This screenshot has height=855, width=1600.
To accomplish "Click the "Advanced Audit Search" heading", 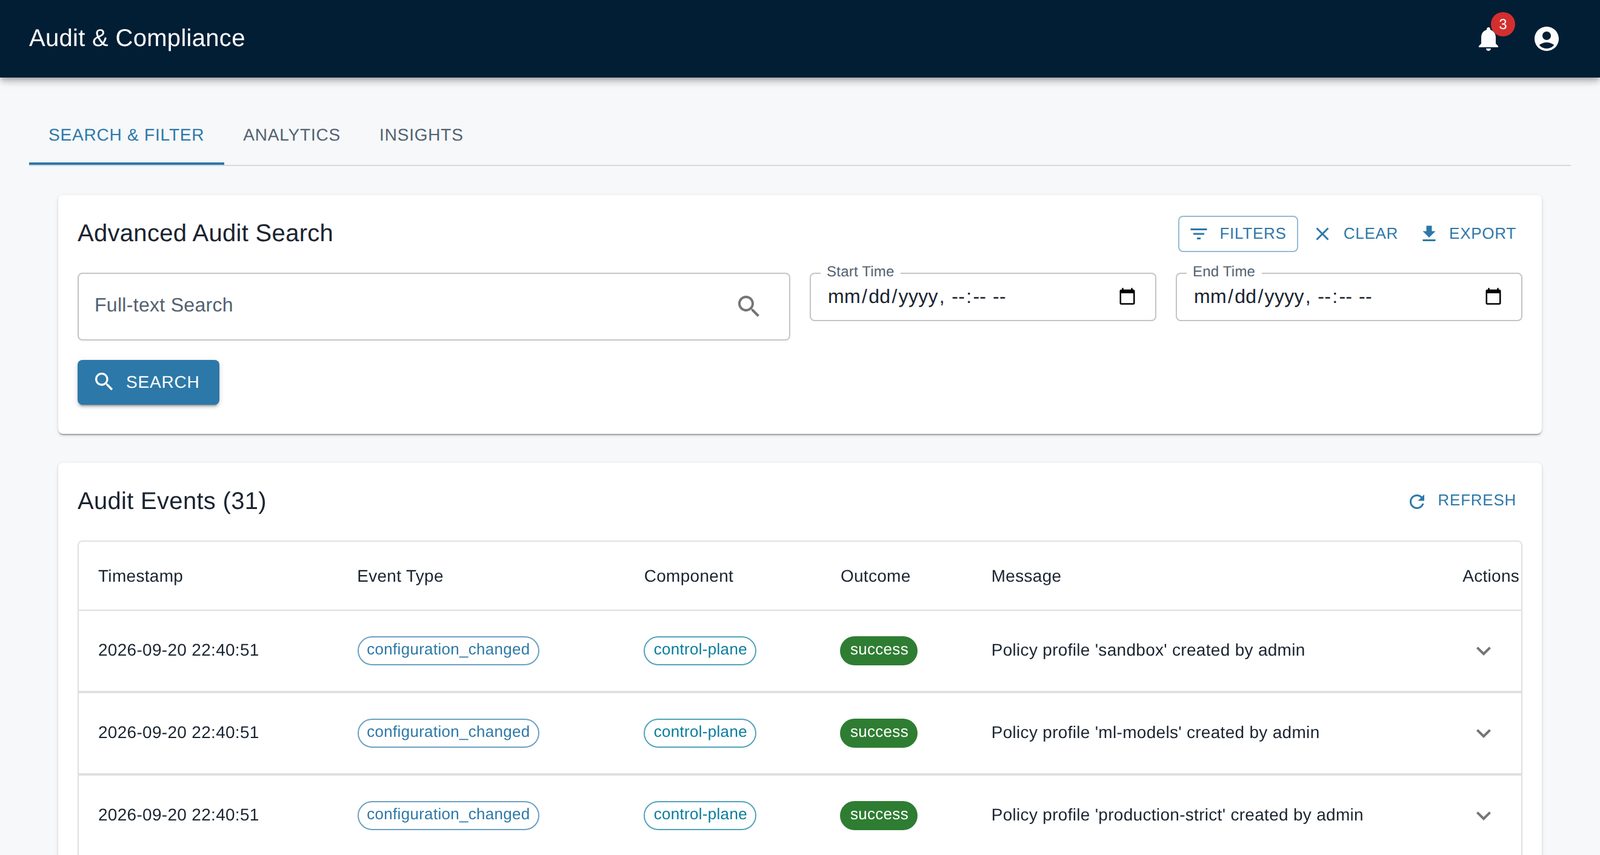I will tap(205, 233).
